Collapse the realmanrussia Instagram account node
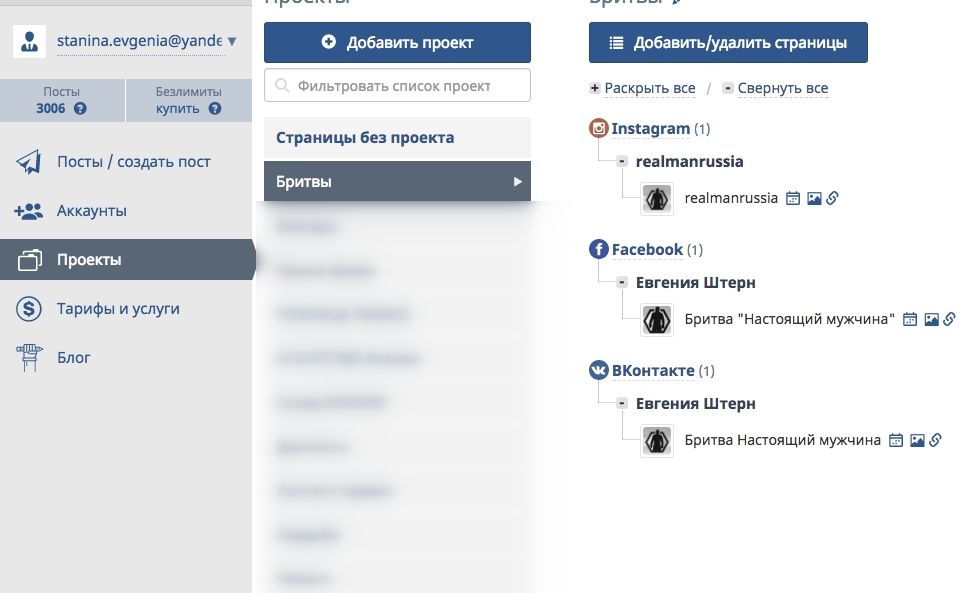The image size is (961, 593). [622, 161]
